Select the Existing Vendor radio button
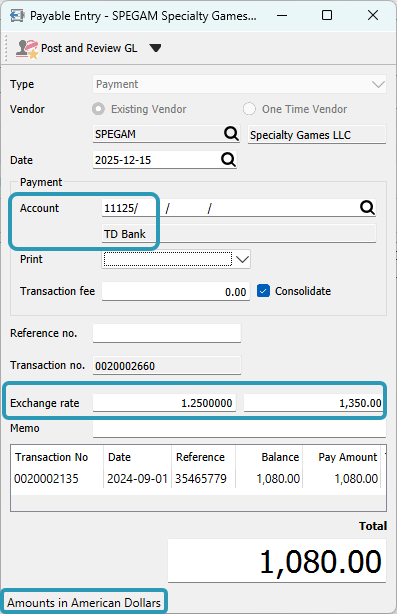This screenshot has height=614, width=397. (98, 109)
